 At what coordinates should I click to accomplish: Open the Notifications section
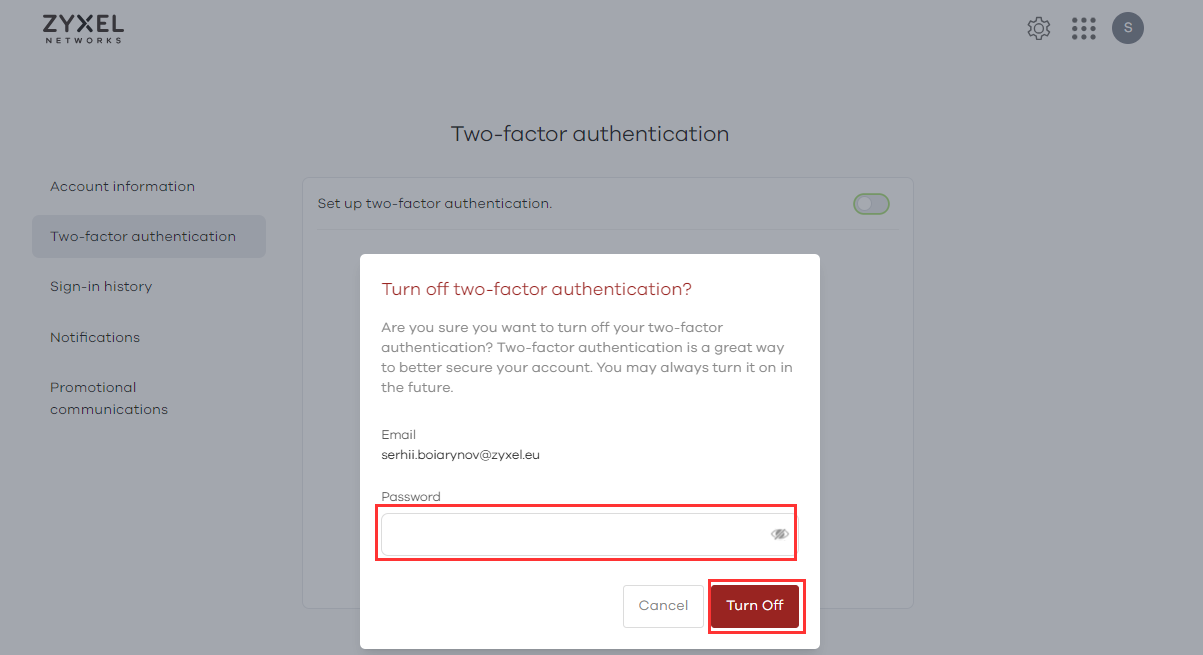click(x=95, y=338)
